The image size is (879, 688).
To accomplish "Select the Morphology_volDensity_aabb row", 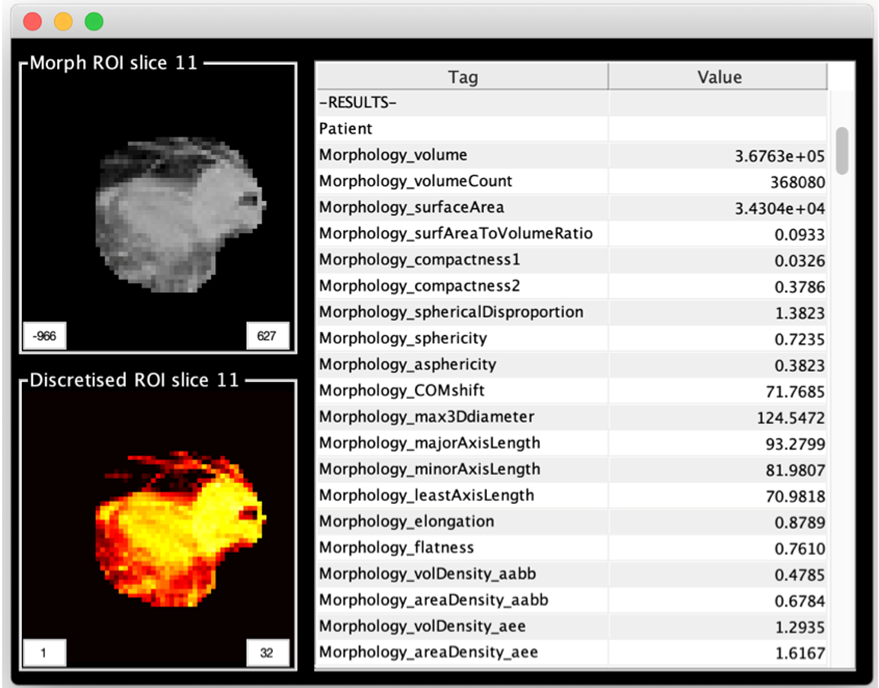I will coord(572,574).
